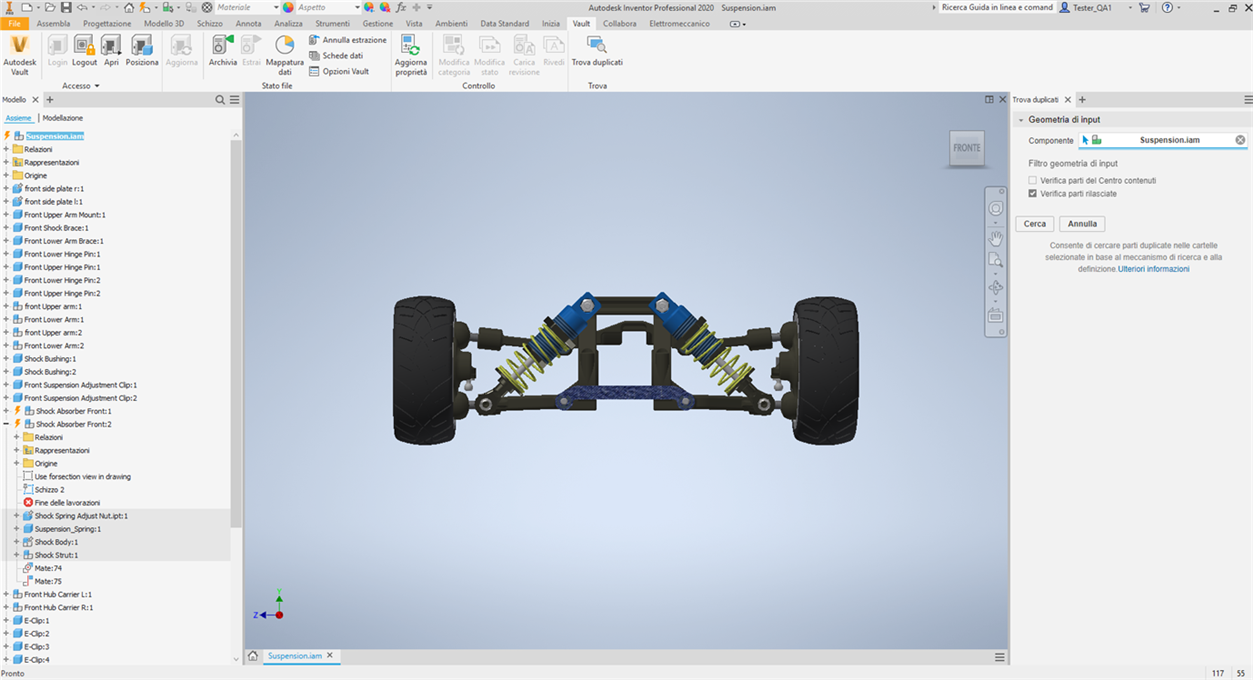Click the component selection arrow in Trova duplicati

tap(1085, 140)
